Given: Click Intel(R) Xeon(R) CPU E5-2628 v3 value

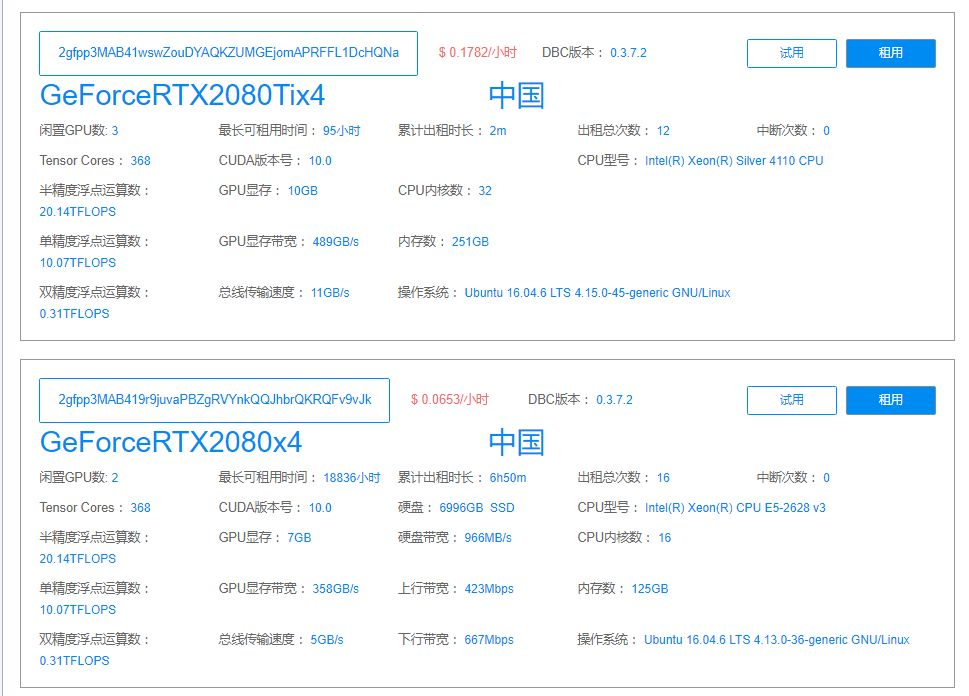Looking at the screenshot, I should (x=735, y=507).
